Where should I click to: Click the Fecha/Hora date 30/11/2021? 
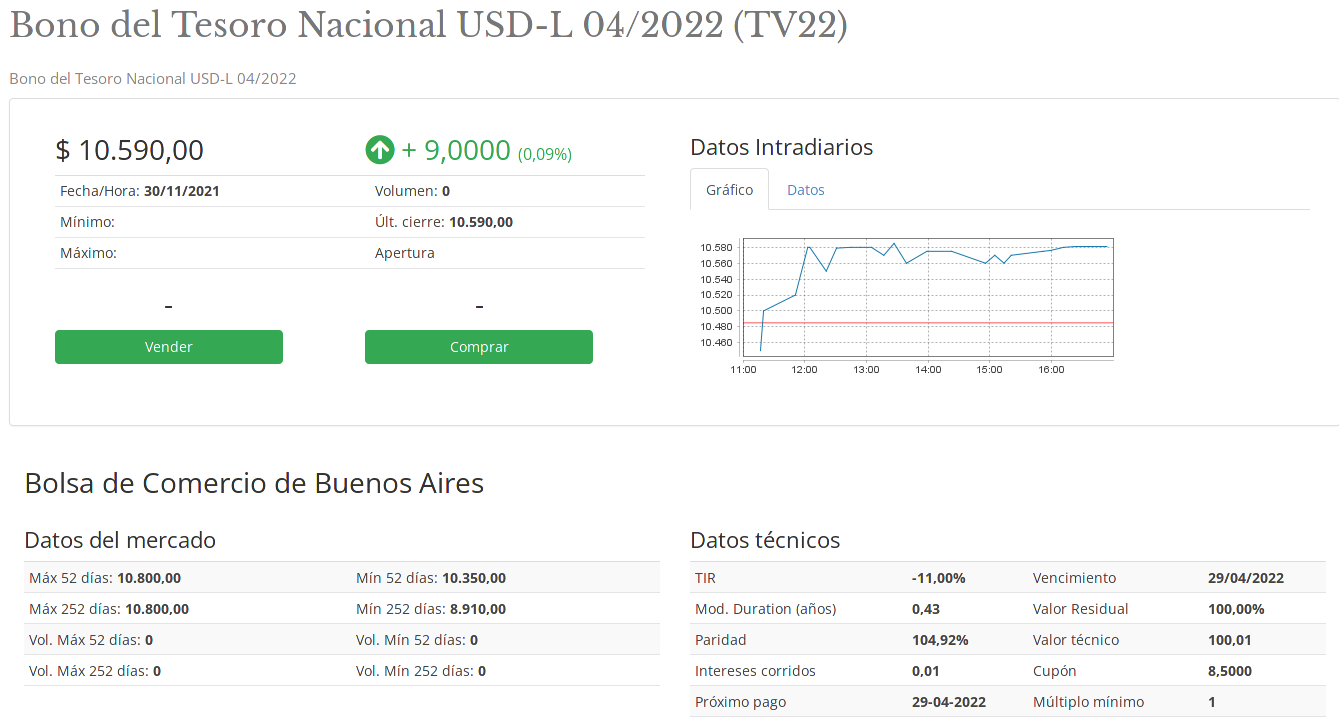182,191
